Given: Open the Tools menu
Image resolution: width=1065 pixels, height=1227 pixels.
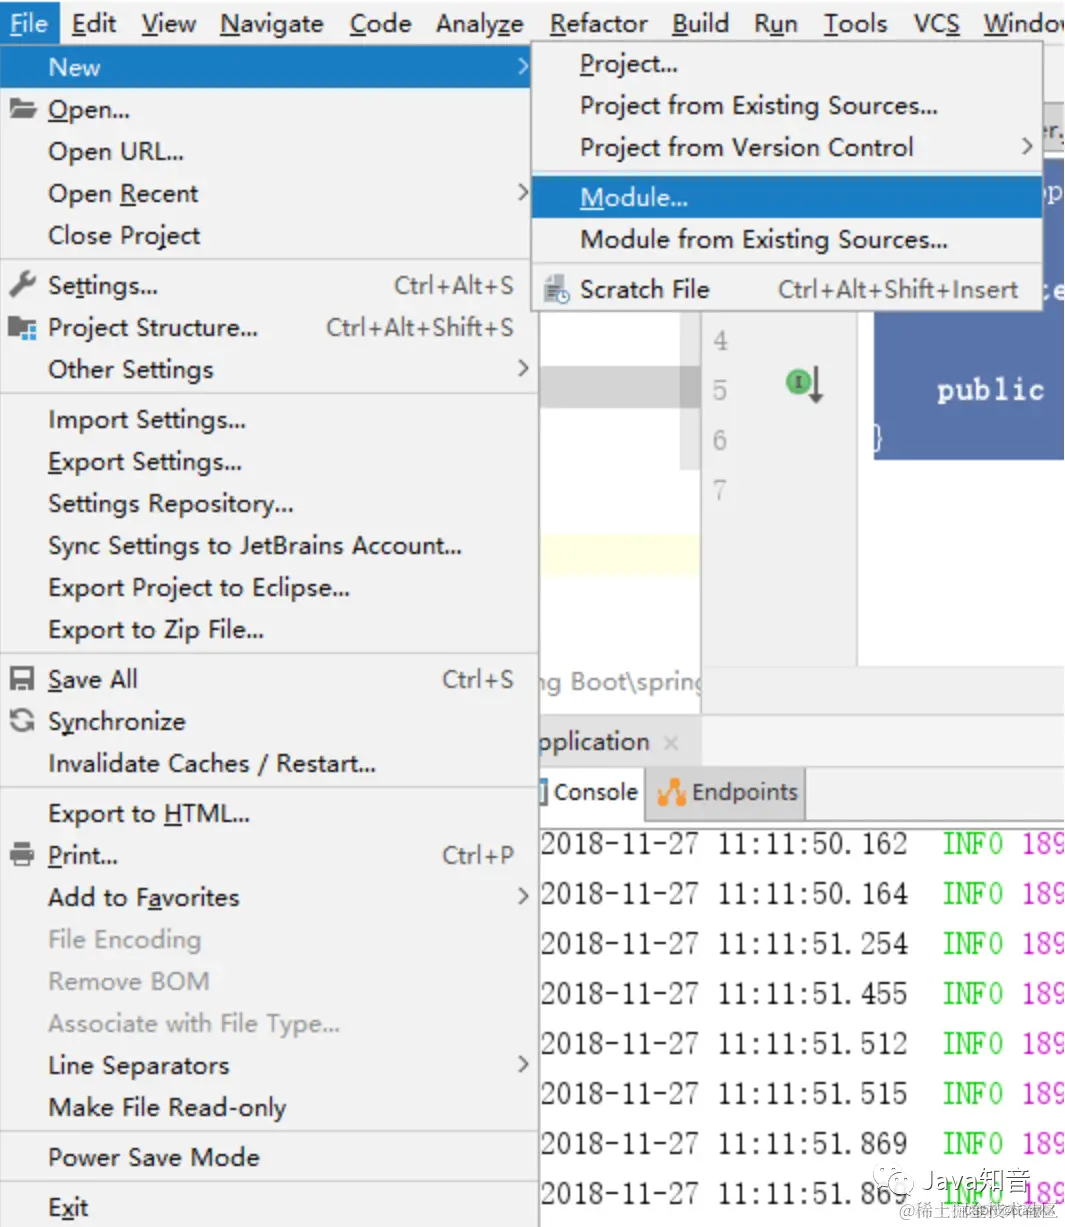Looking at the screenshot, I should (x=855, y=23).
